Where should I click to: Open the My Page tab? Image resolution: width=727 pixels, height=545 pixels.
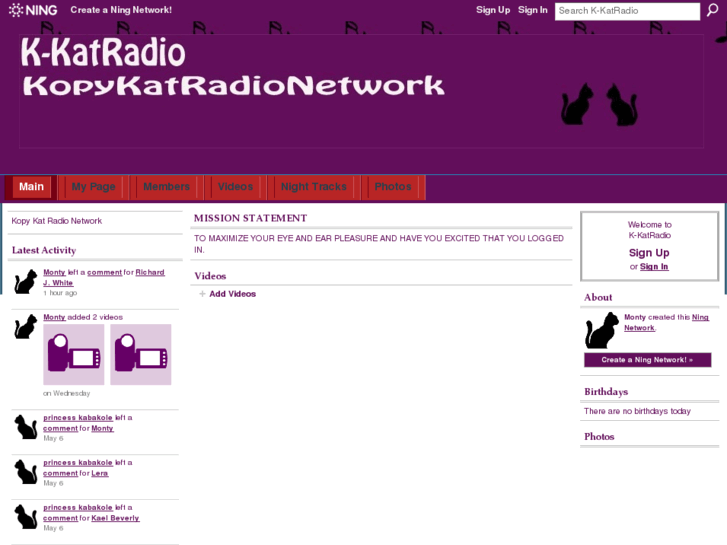[x=94, y=187]
